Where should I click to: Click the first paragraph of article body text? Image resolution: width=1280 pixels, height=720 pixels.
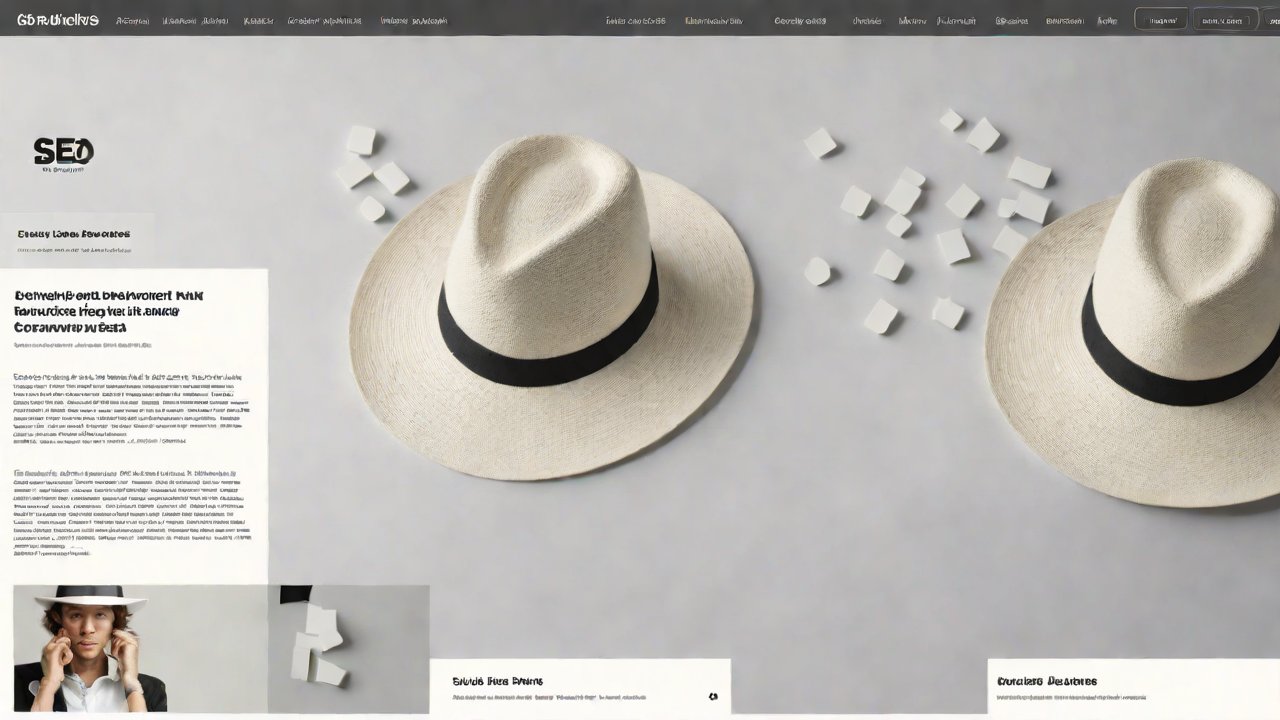tap(128, 407)
